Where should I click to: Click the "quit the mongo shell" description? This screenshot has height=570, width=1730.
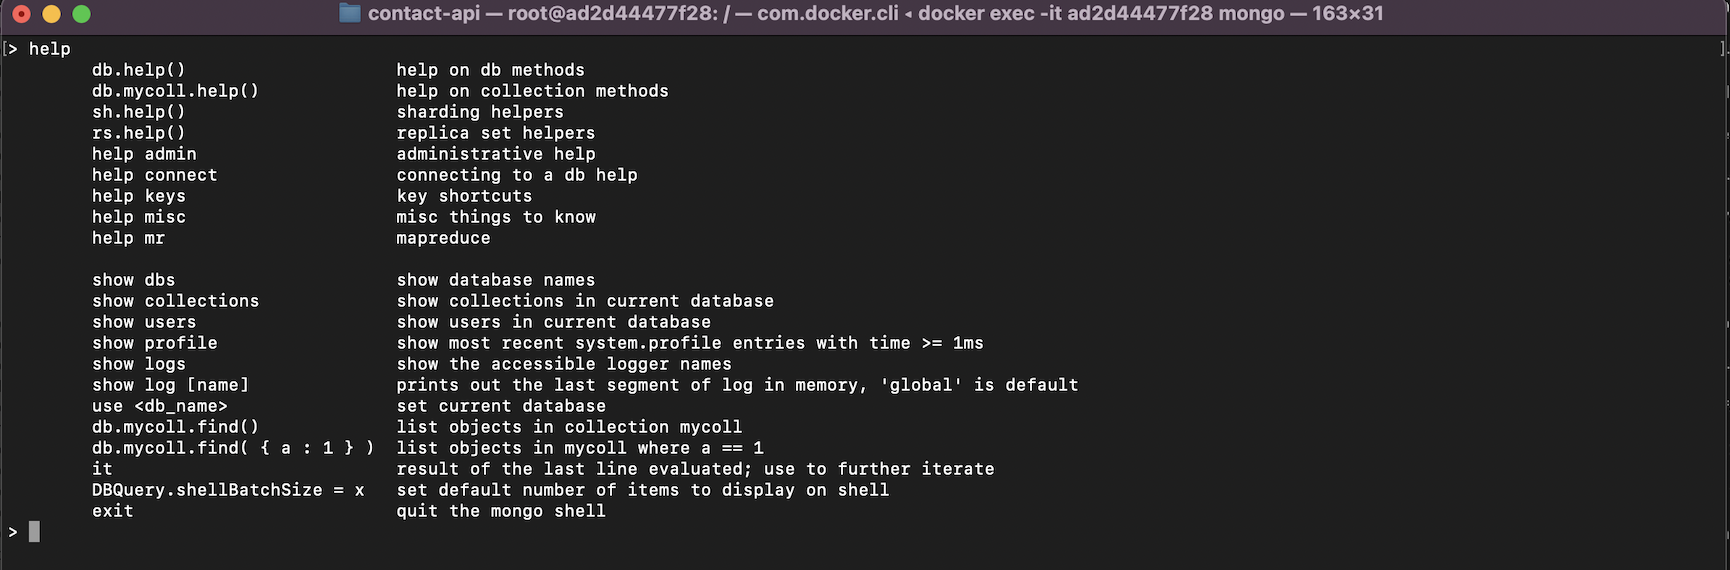pyautogui.click(x=500, y=511)
